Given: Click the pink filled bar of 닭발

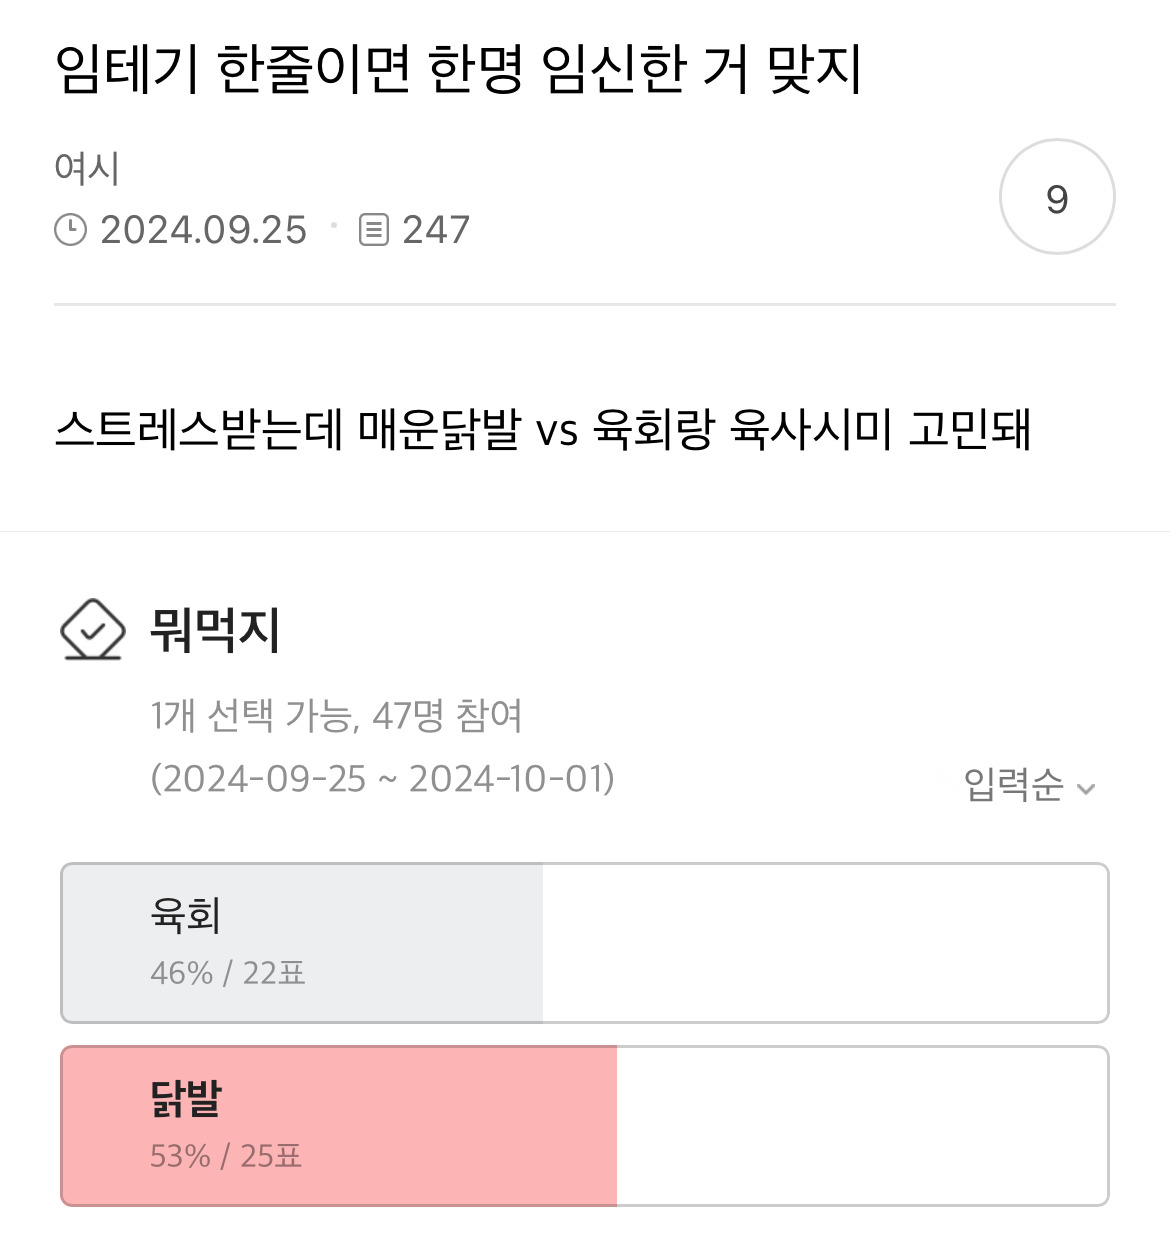Looking at the screenshot, I should click(339, 1126).
